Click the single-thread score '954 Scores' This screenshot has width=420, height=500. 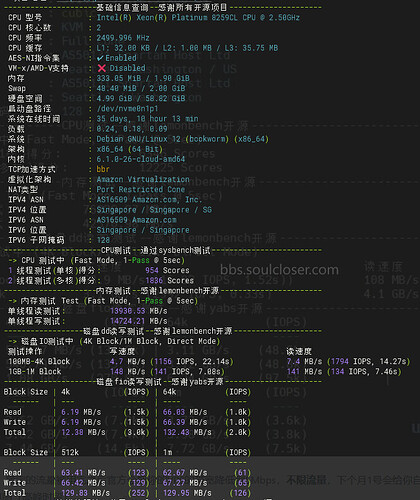coord(167,270)
